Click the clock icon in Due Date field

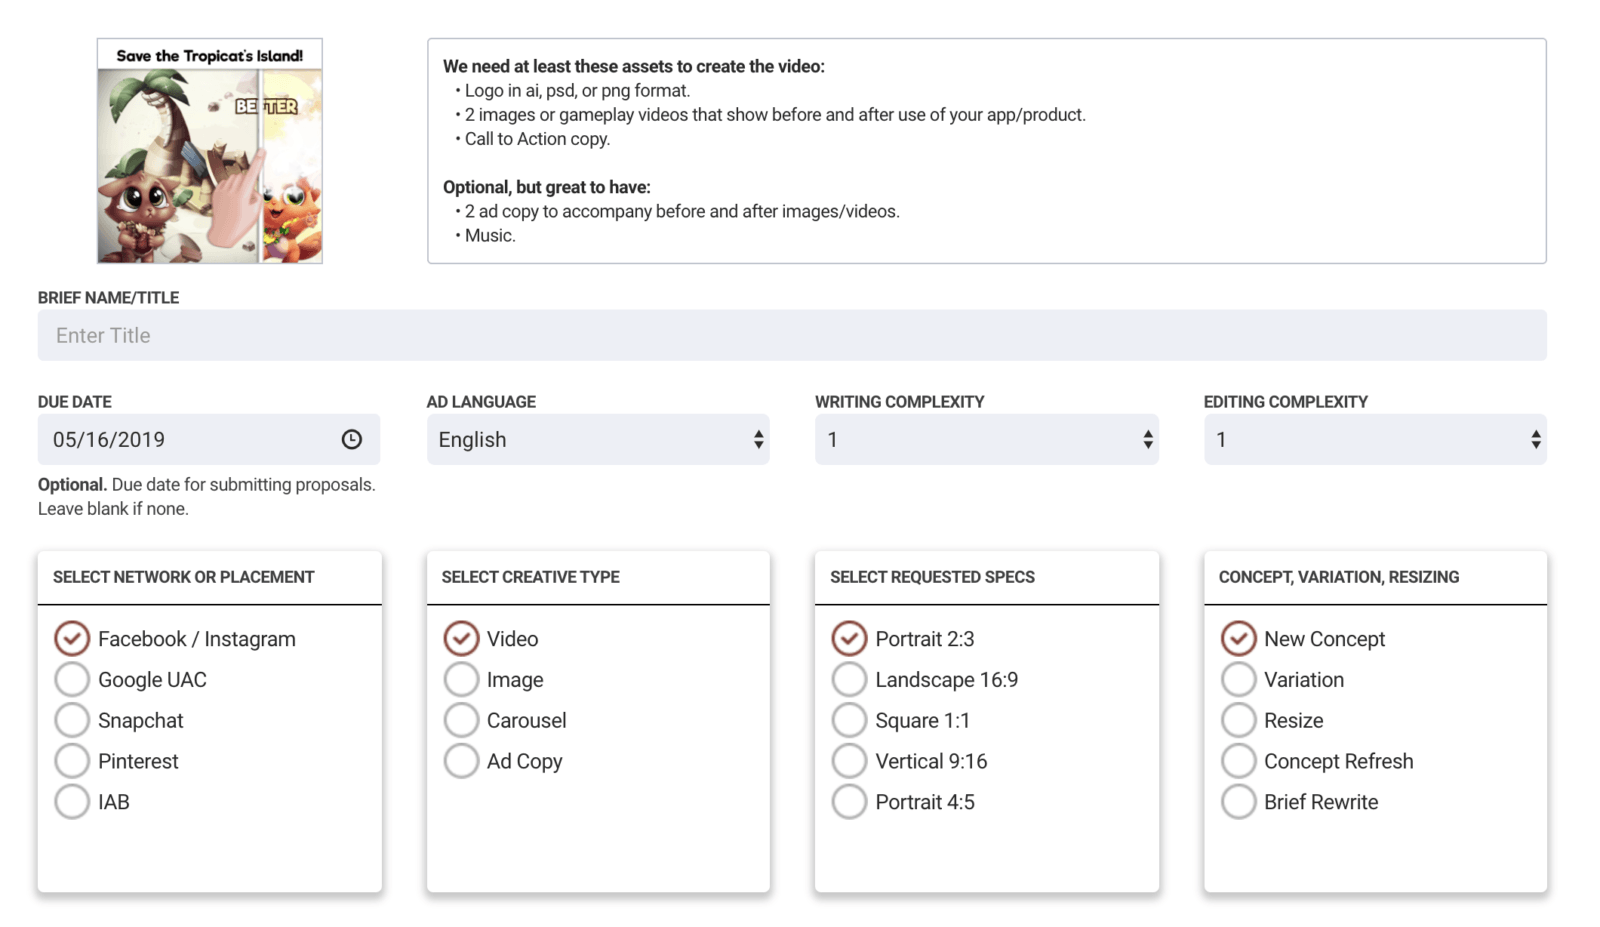pyautogui.click(x=351, y=439)
